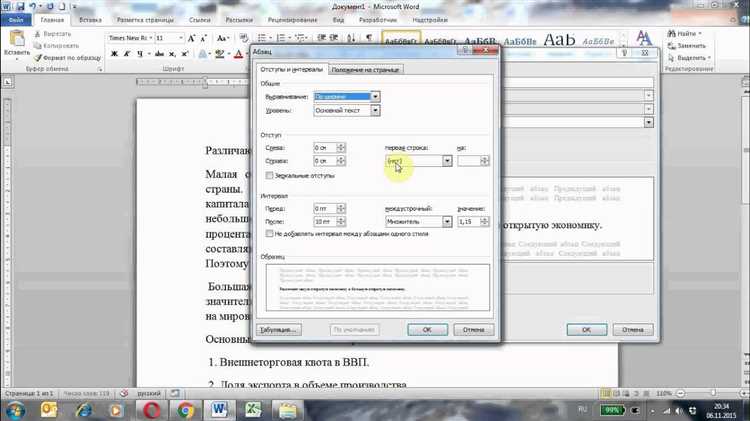This screenshot has height=421, width=750.
Task: Open Opera from the Windows taskbar
Action: 151,410
